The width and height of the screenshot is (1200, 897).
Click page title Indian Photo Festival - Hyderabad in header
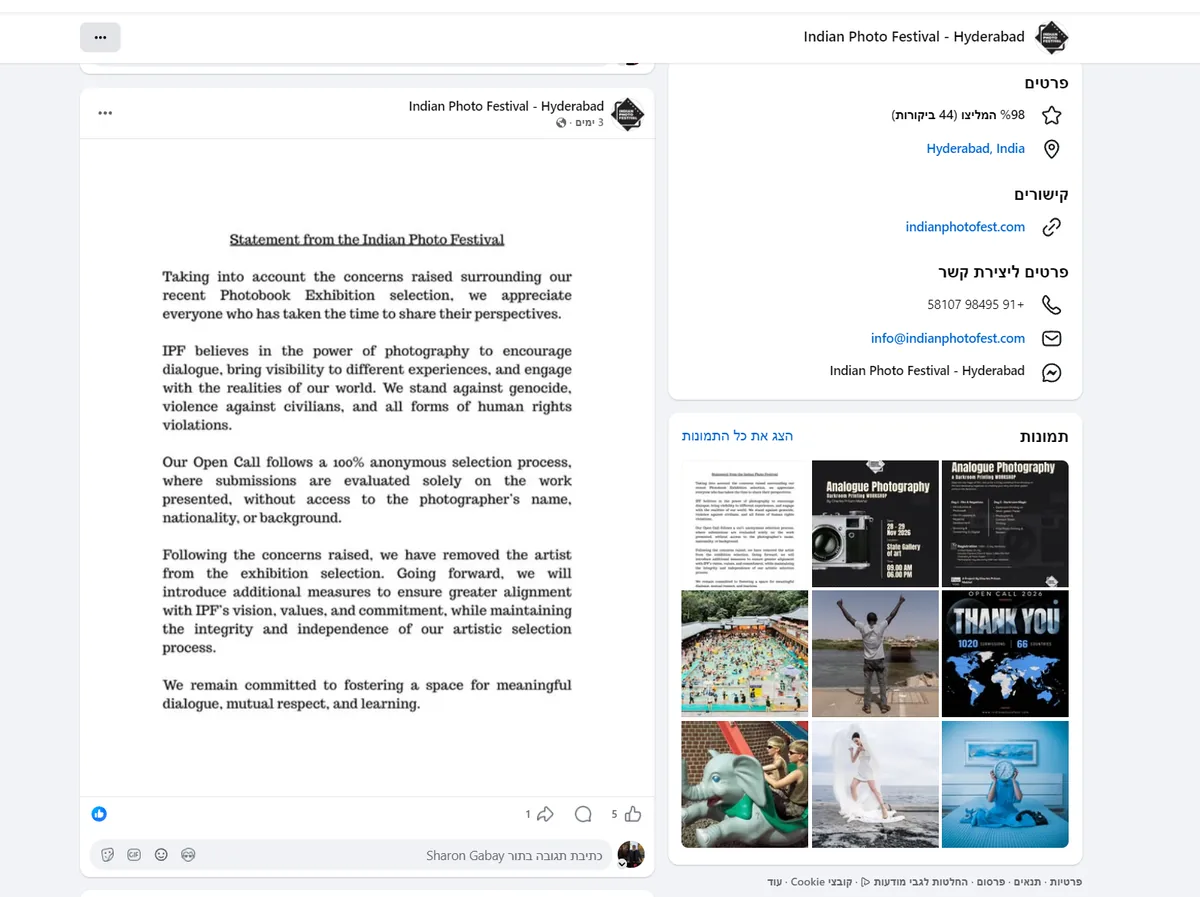click(x=914, y=37)
